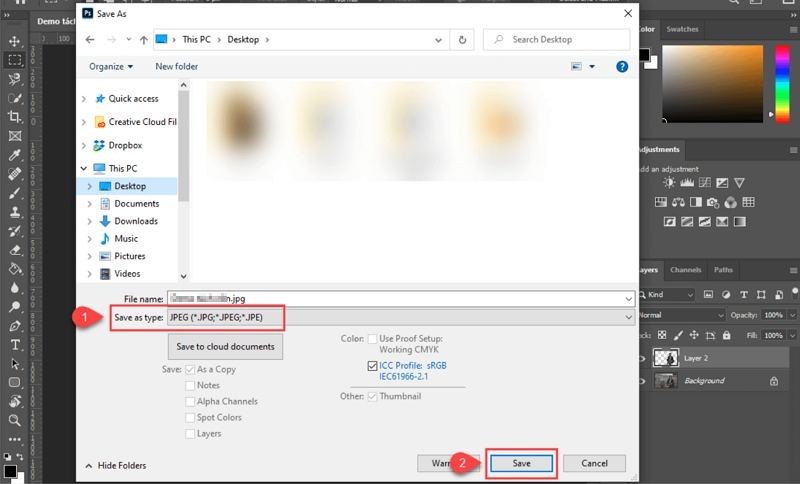
Task: Click the Save button
Action: [x=521, y=463]
